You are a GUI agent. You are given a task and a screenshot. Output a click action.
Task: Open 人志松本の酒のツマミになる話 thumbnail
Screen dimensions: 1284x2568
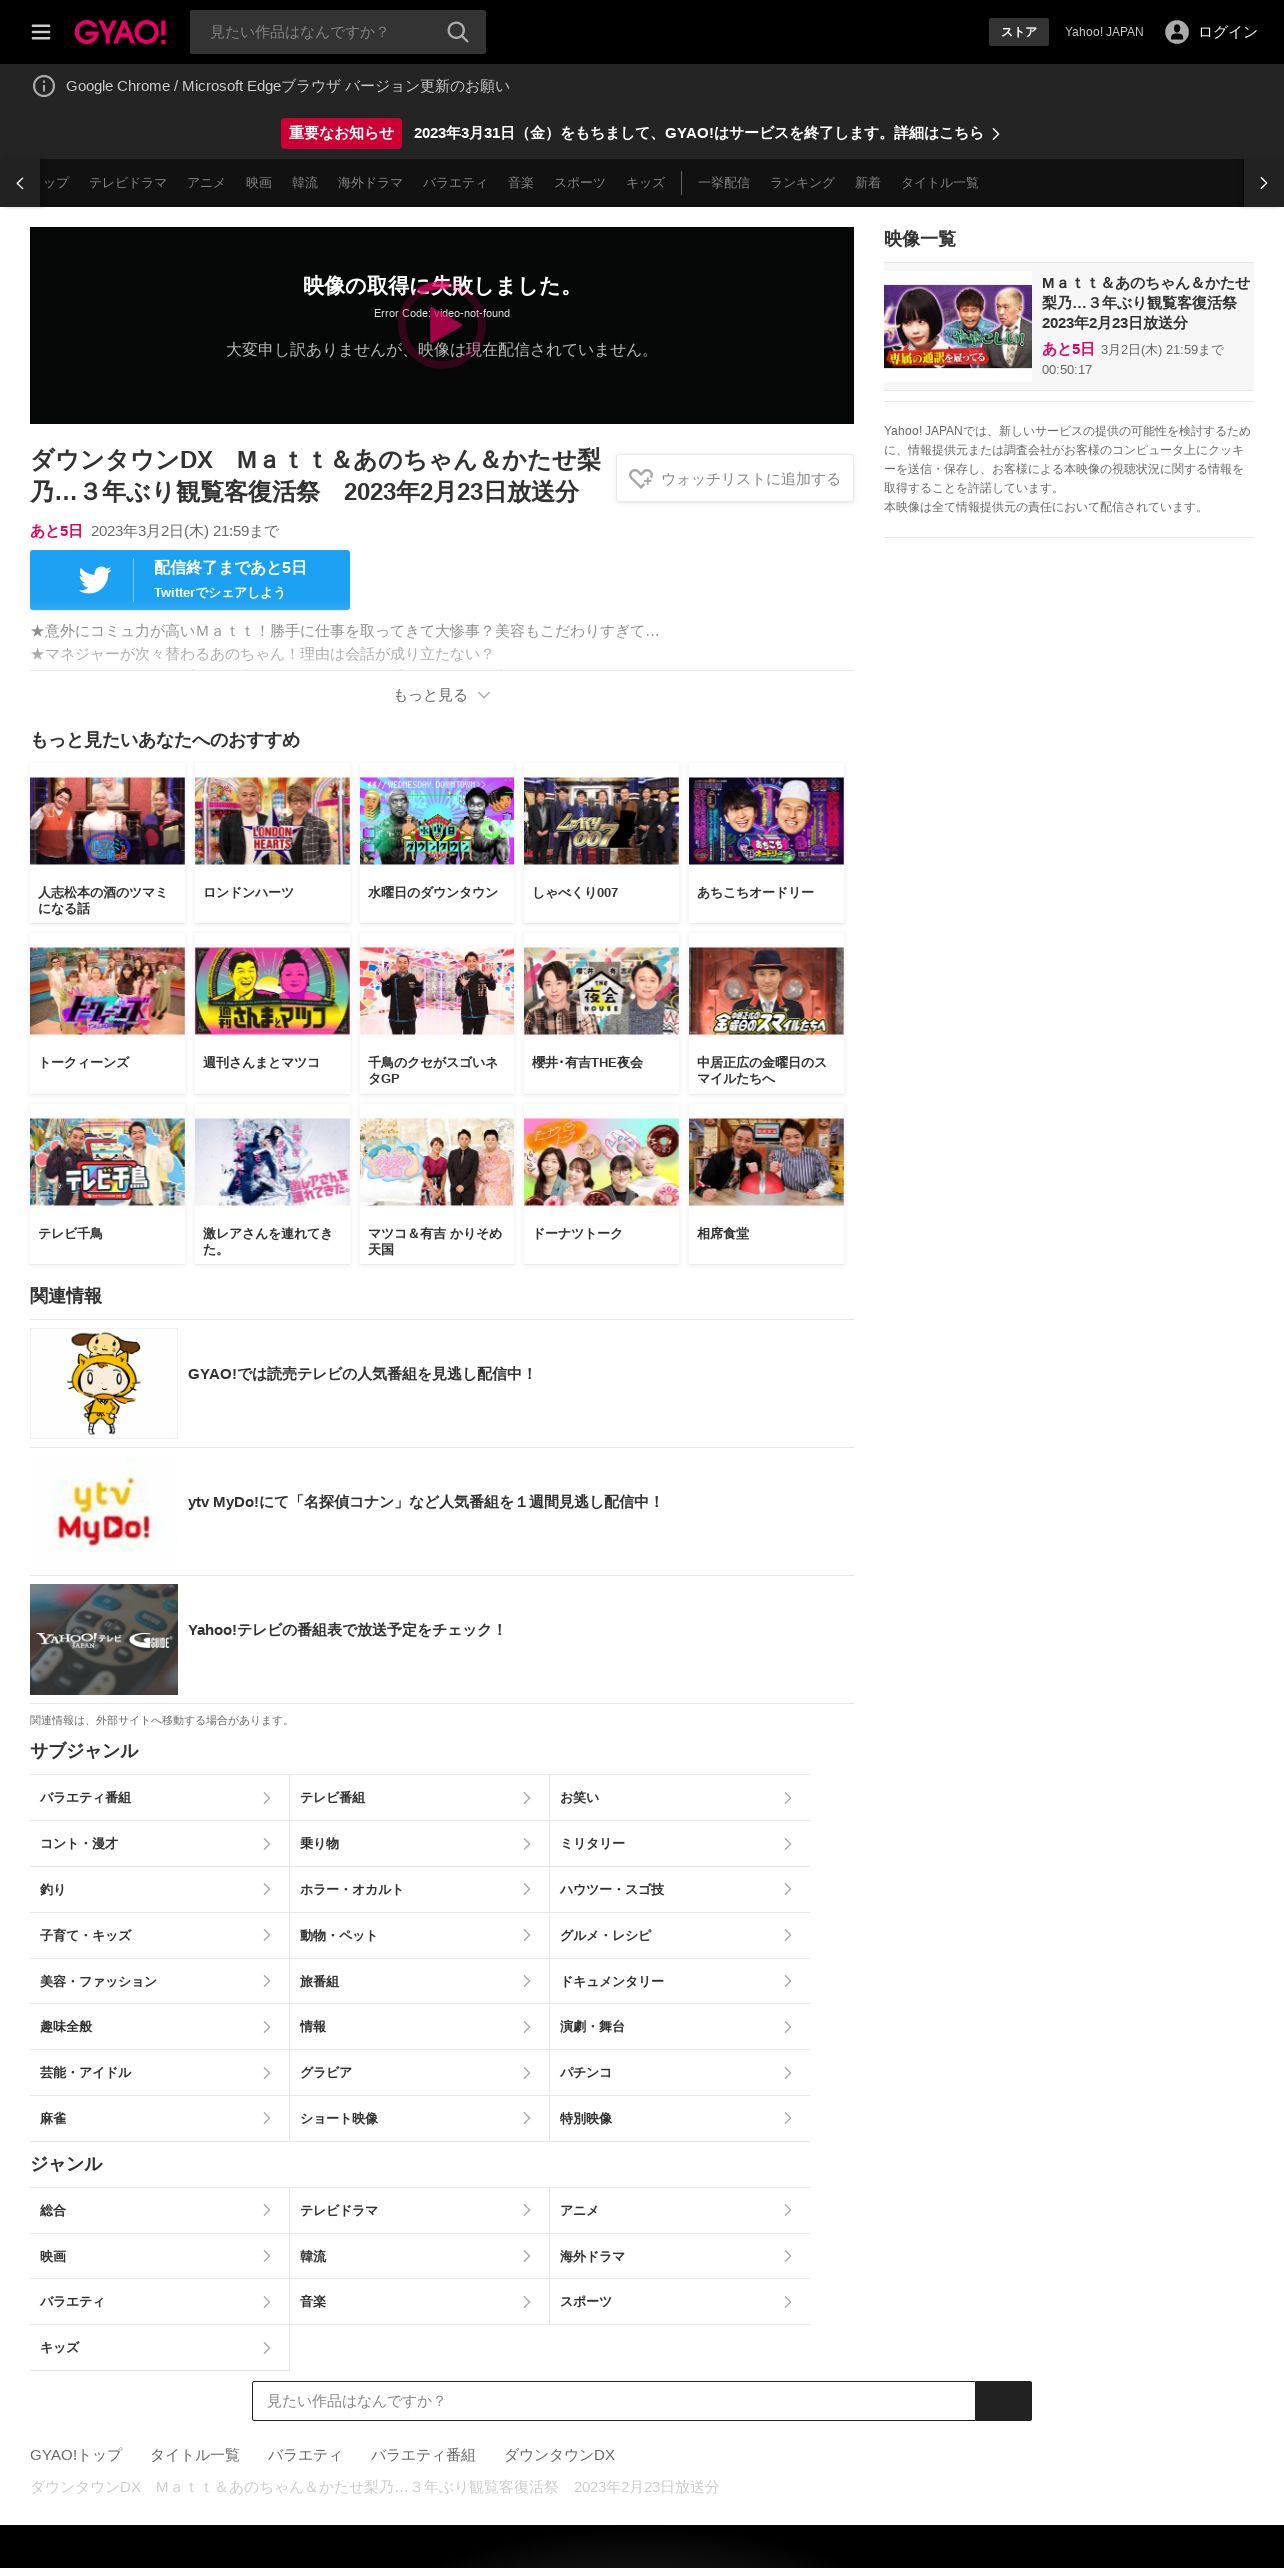coord(107,821)
